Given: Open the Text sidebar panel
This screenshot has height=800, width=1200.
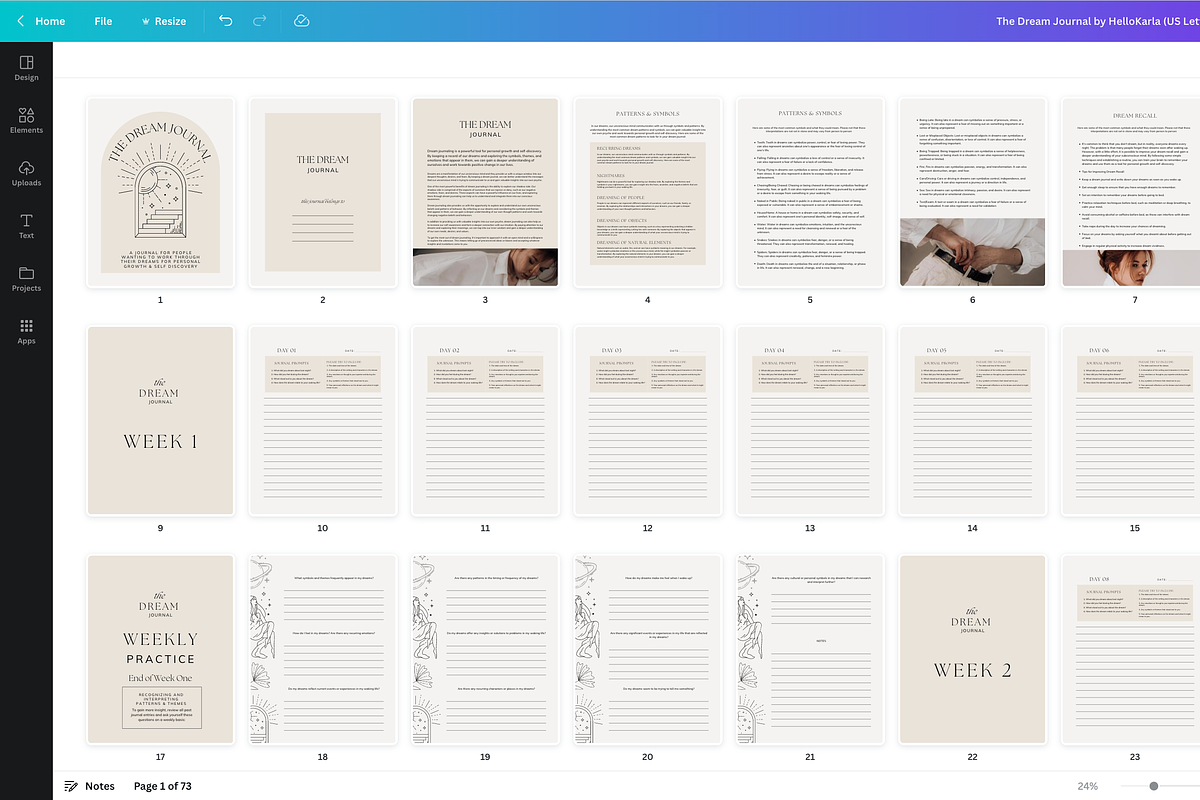Looking at the screenshot, I should click(x=26, y=226).
